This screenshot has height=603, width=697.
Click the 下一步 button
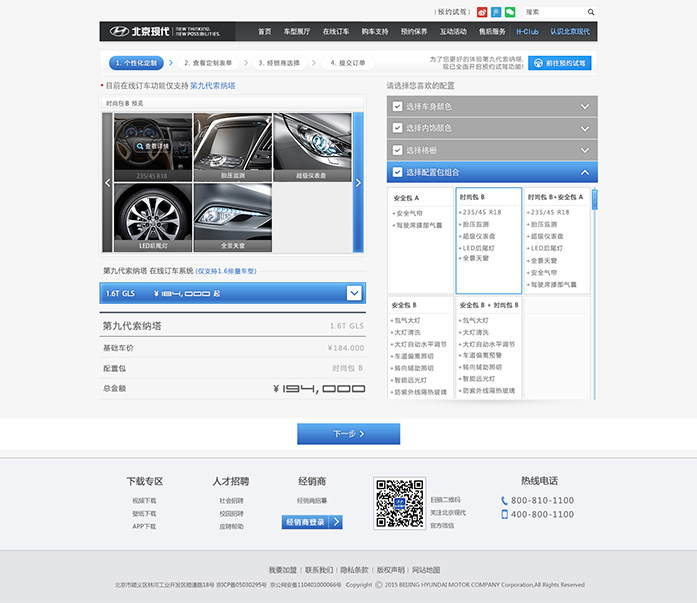click(x=348, y=434)
